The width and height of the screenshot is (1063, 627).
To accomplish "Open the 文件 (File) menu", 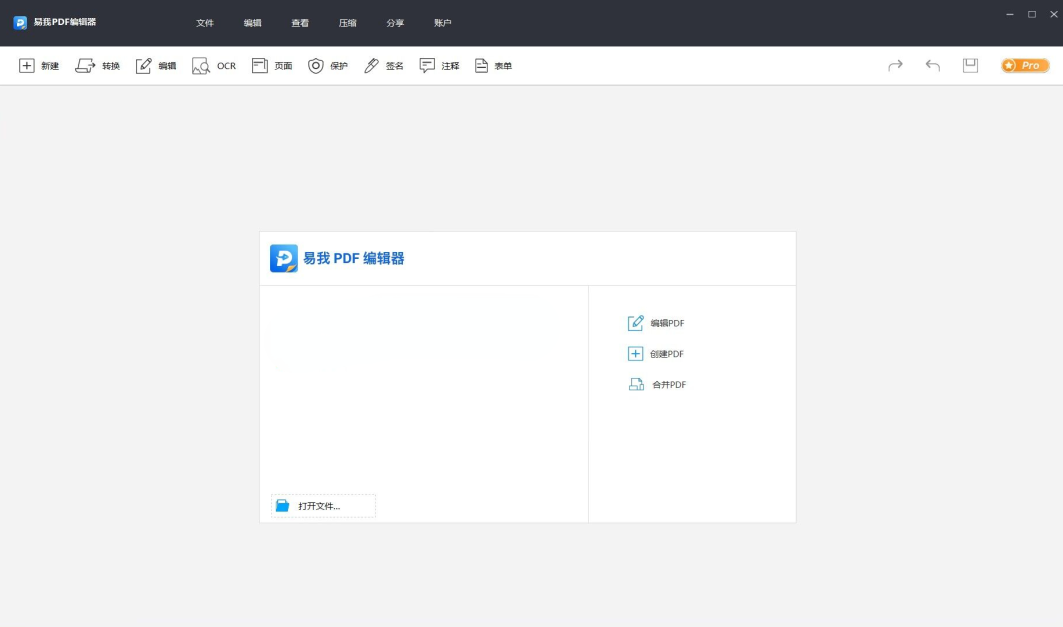I will click(x=205, y=23).
